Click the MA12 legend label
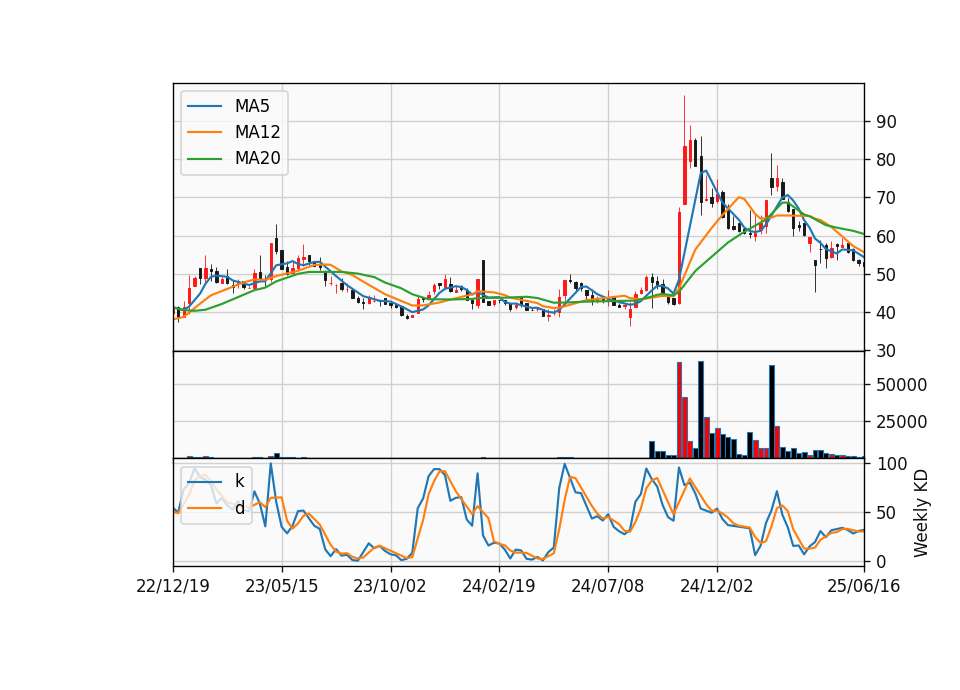This screenshot has width=960, height=690. click(x=257, y=132)
